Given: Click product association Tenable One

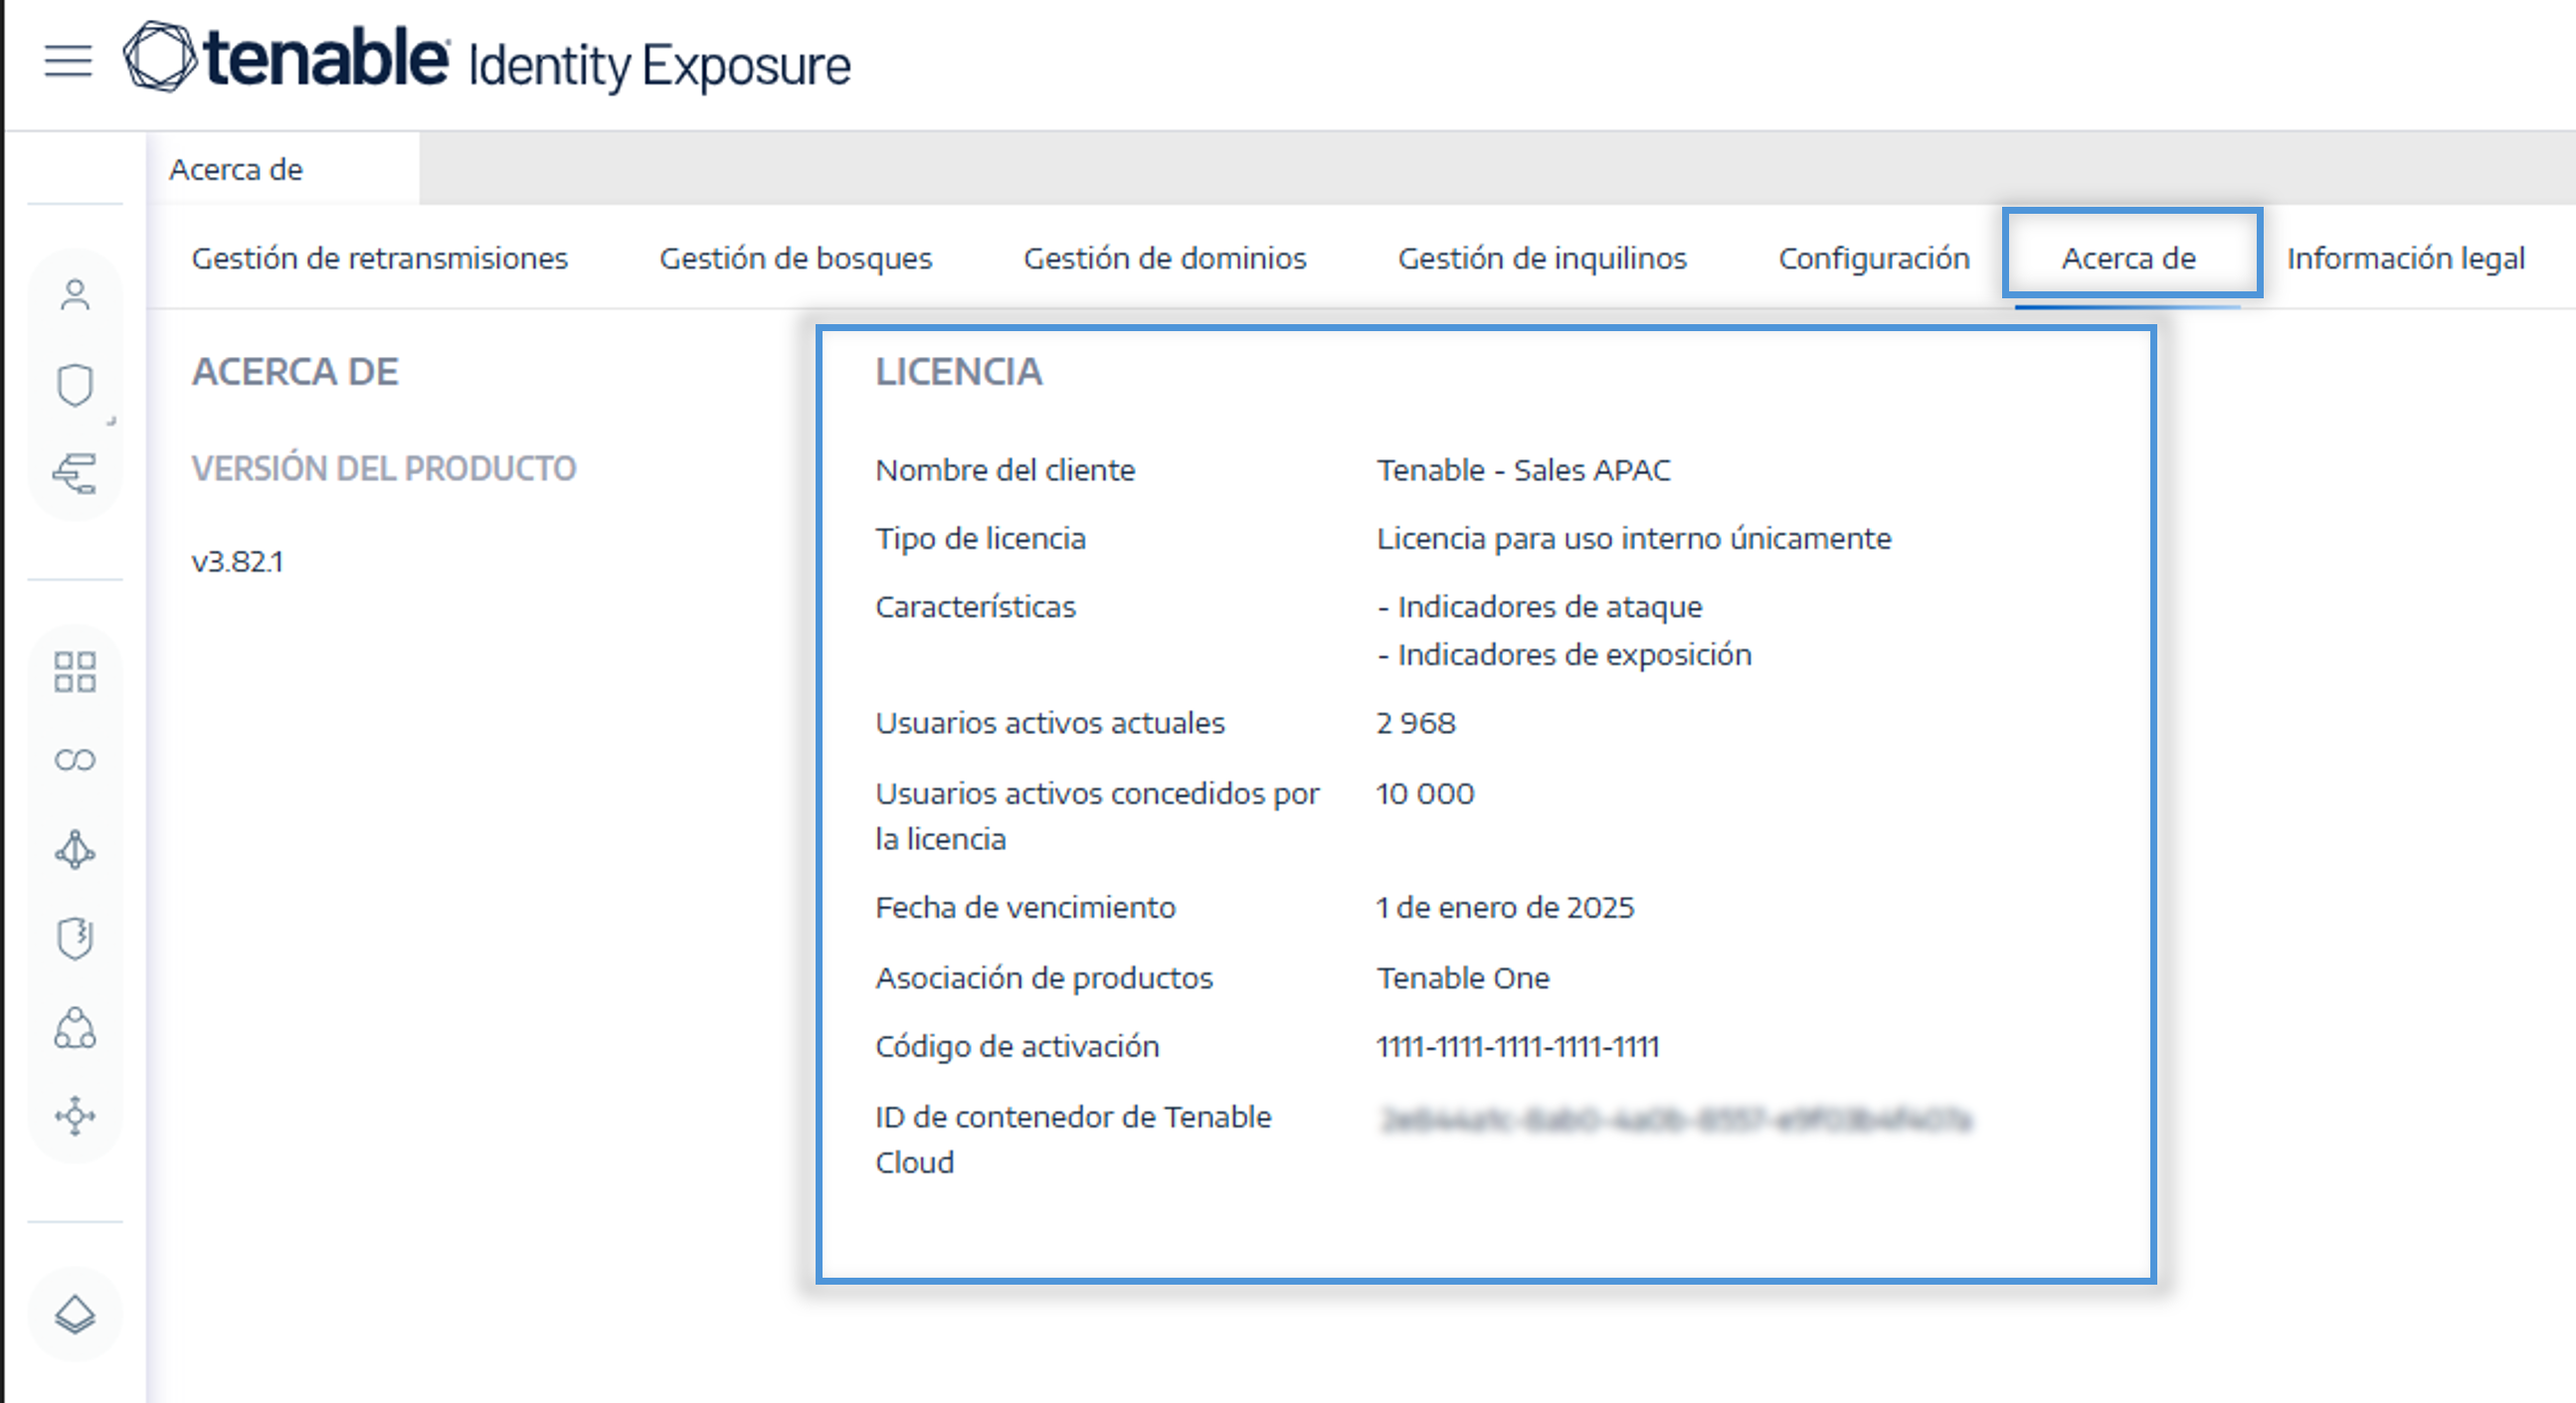Looking at the screenshot, I should (x=1463, y=977).
